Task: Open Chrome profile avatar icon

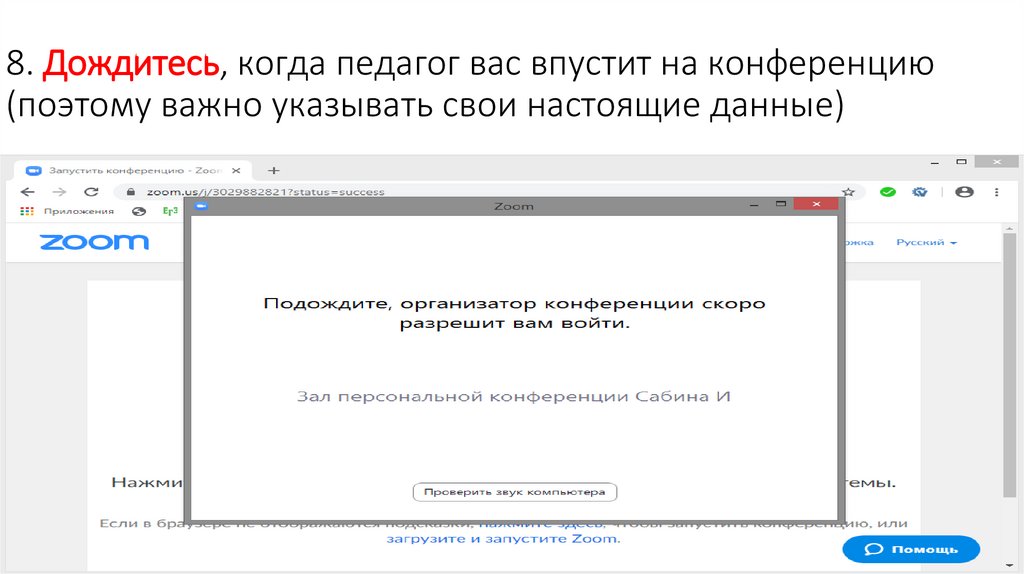Action: coord(964,192)
